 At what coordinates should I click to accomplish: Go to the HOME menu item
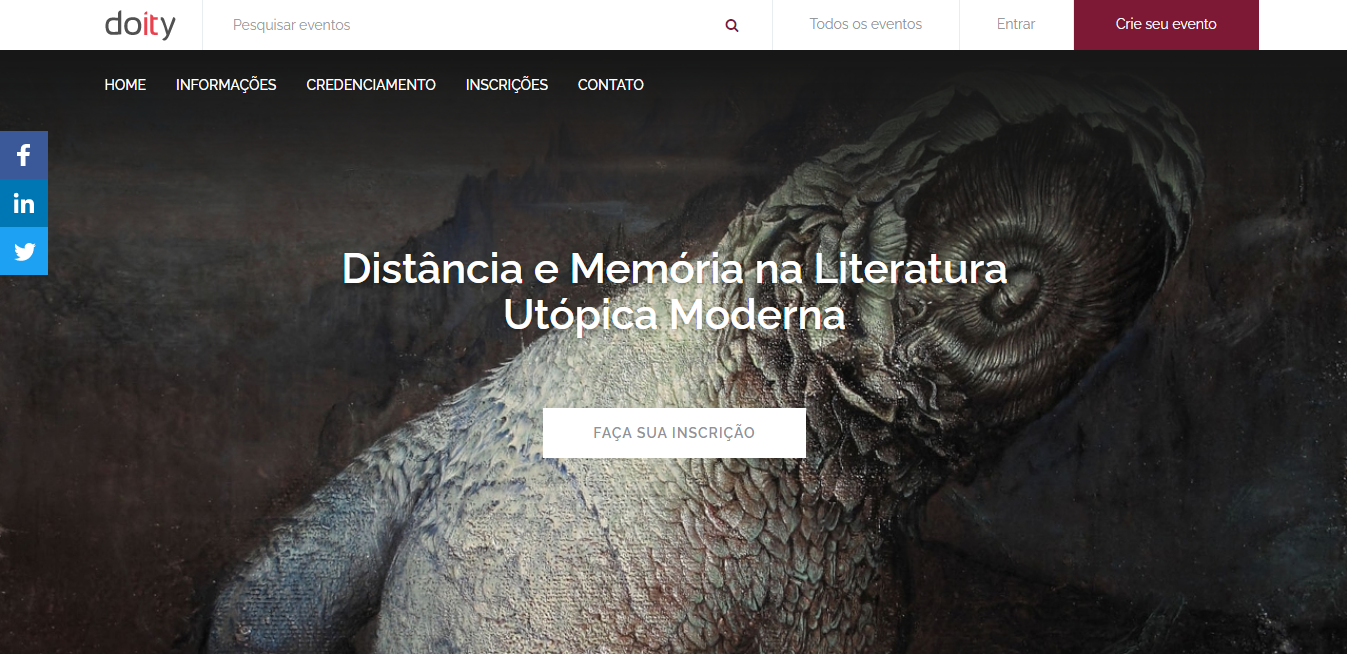click(125, 85)
